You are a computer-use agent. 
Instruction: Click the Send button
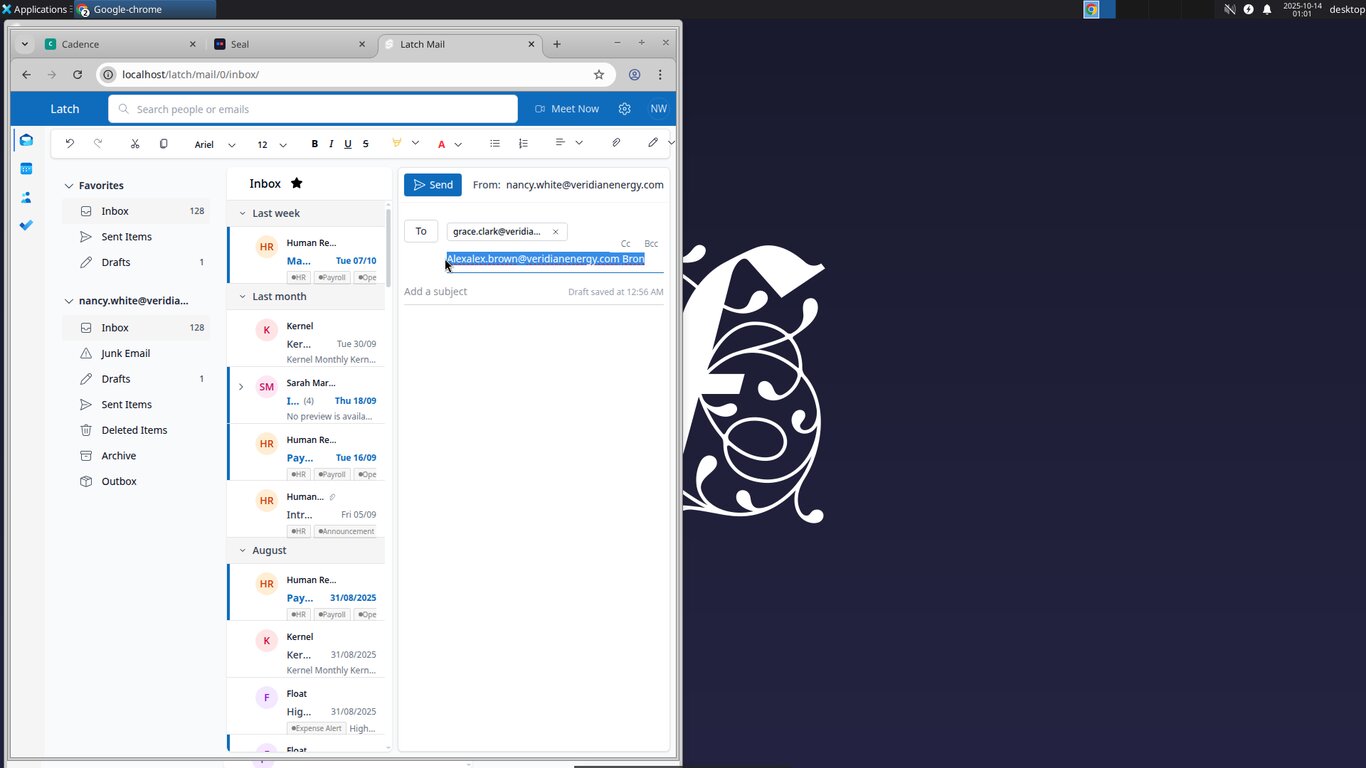(x=433, y=185)
